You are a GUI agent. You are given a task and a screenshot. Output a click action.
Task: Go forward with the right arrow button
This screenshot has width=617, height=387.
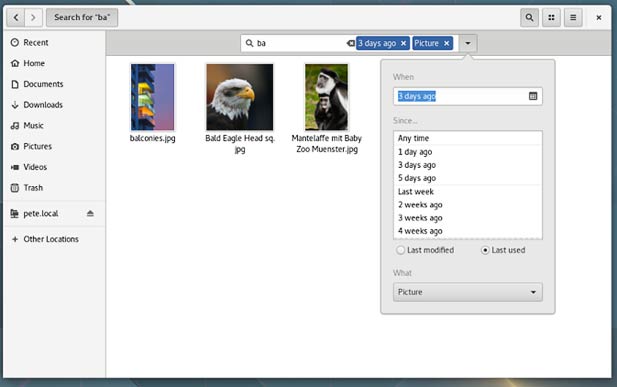pos(33,17)
